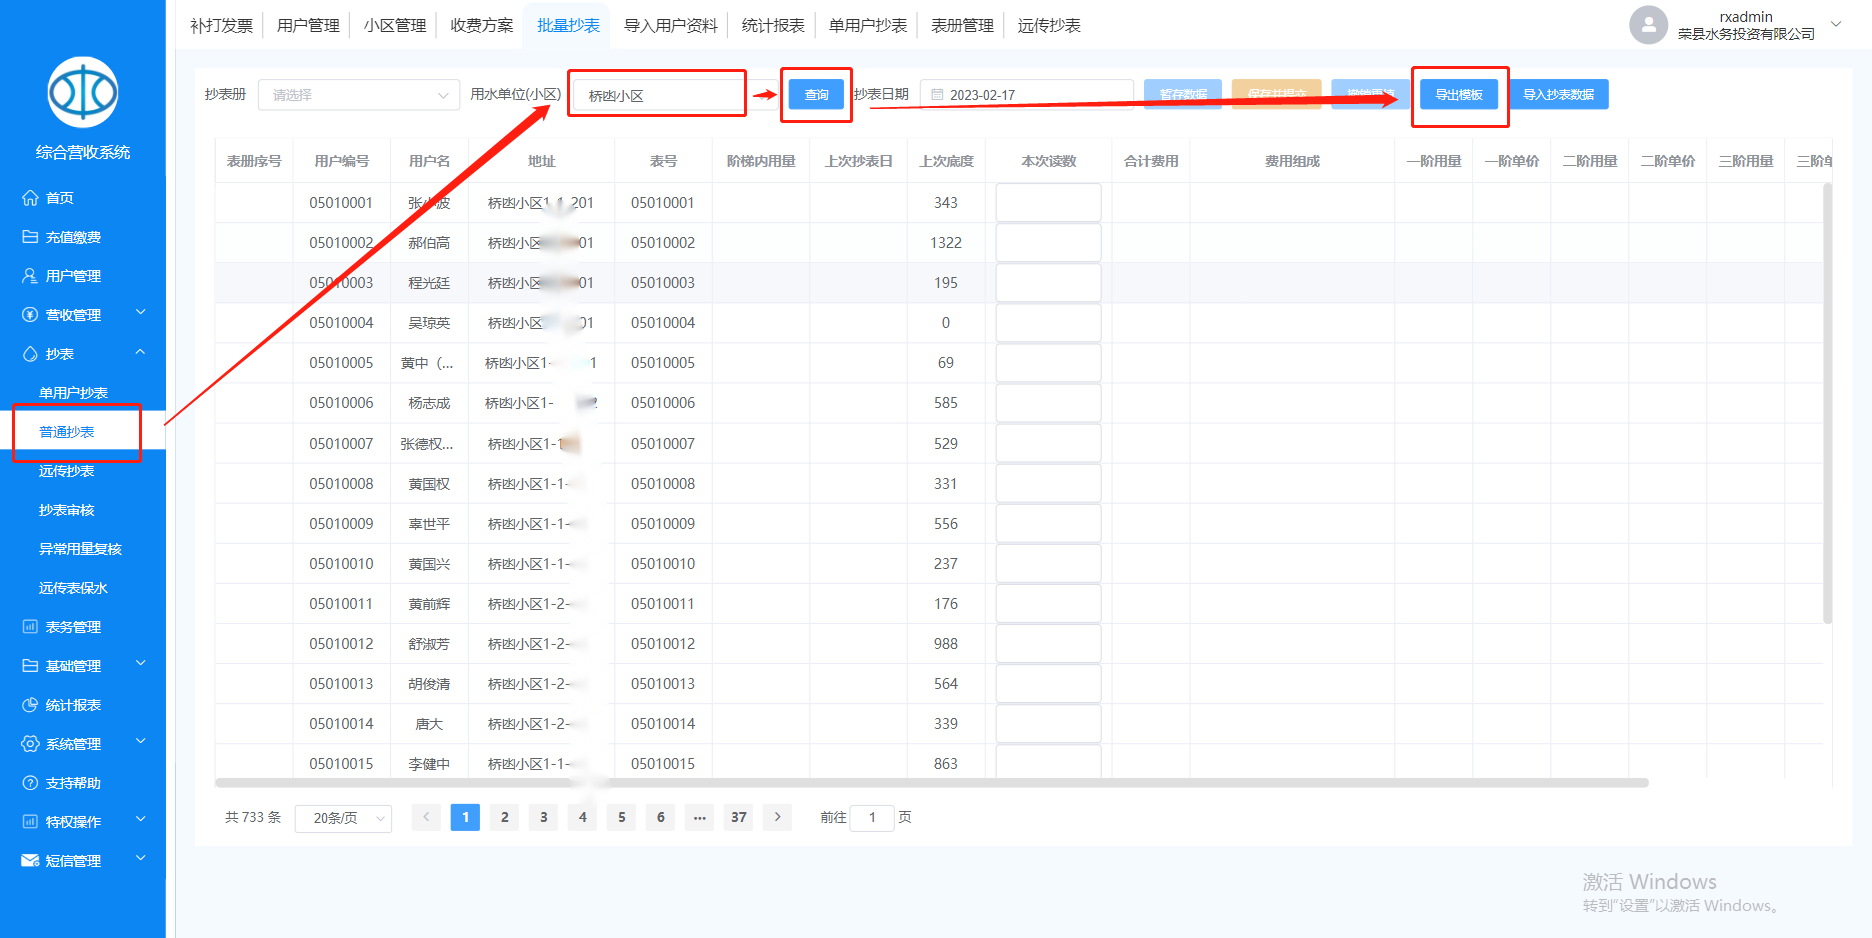Click the 表务管理 icon in sidebar
This screenshot has height=938, width=1872.
[x=30, y=627]
